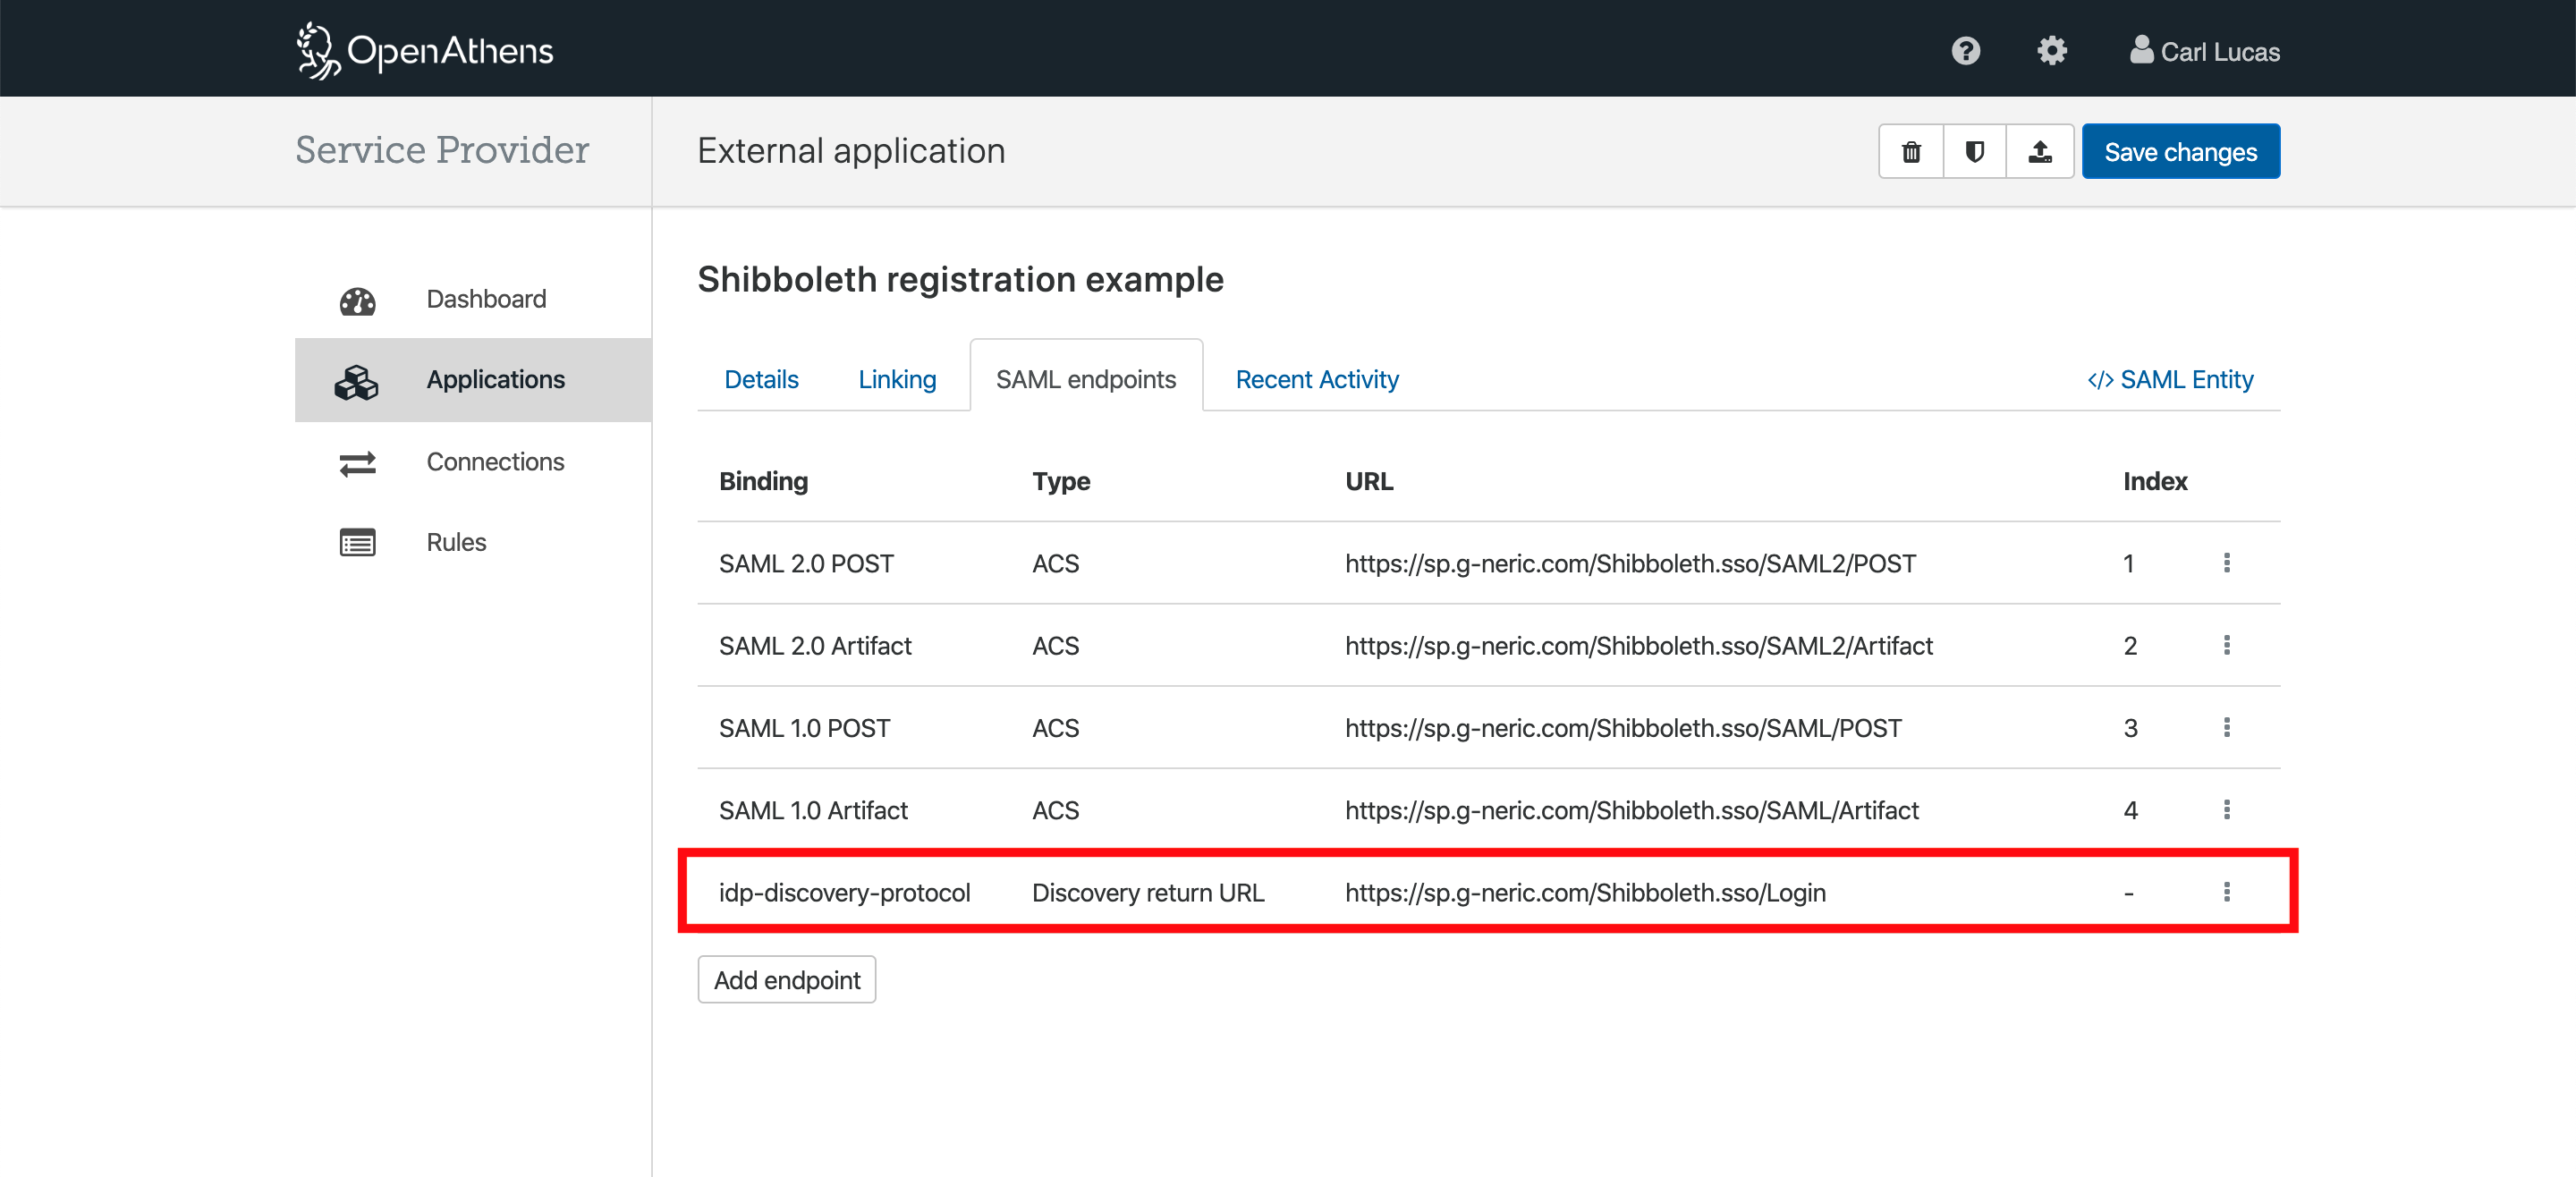
Task: Open options menu for SAML 2.0 POST row
Action: click(2226, 563)
